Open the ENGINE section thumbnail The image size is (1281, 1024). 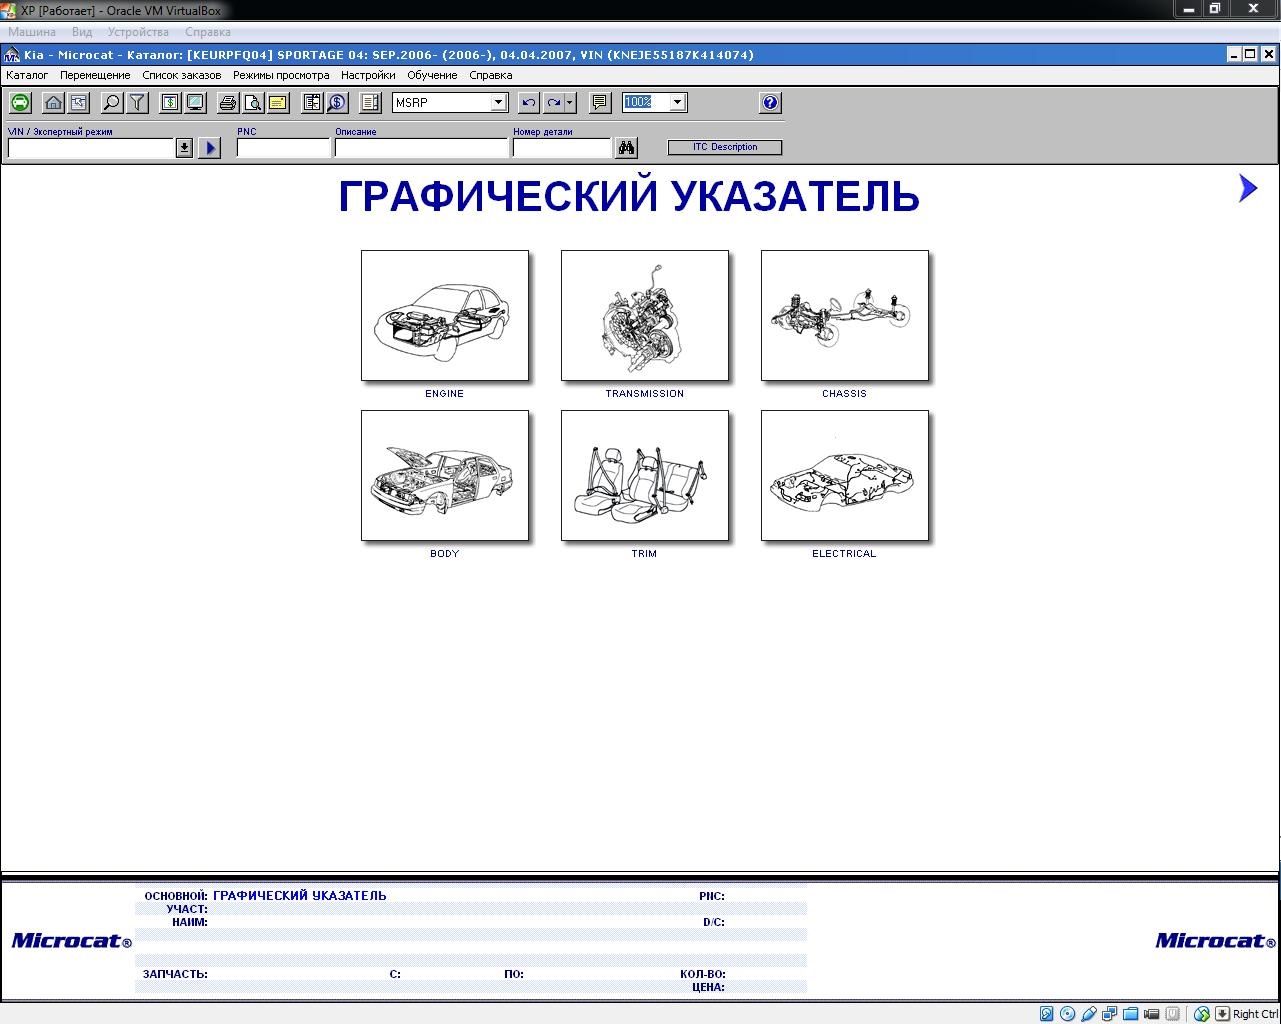click(445, 316)
